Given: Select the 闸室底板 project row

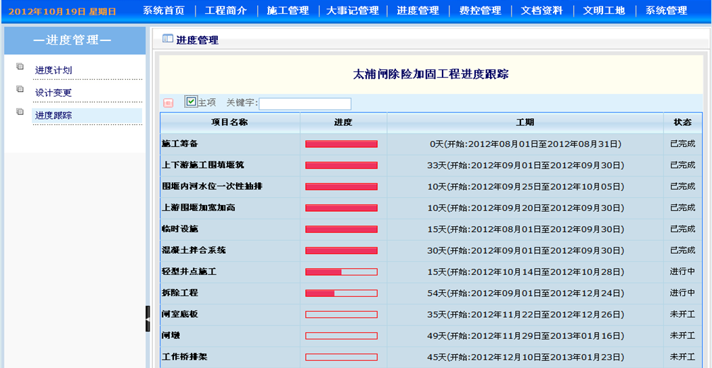Looking at the screenshot, I should point(431,314).
